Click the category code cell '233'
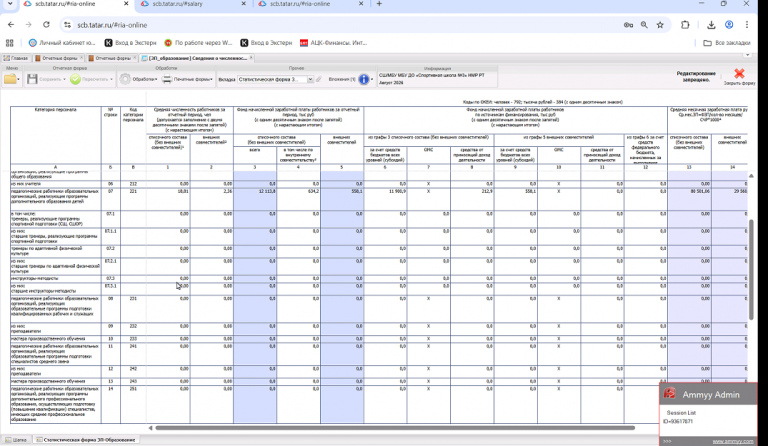This screenshot has width=768, height=446. (x=133, y=339)
